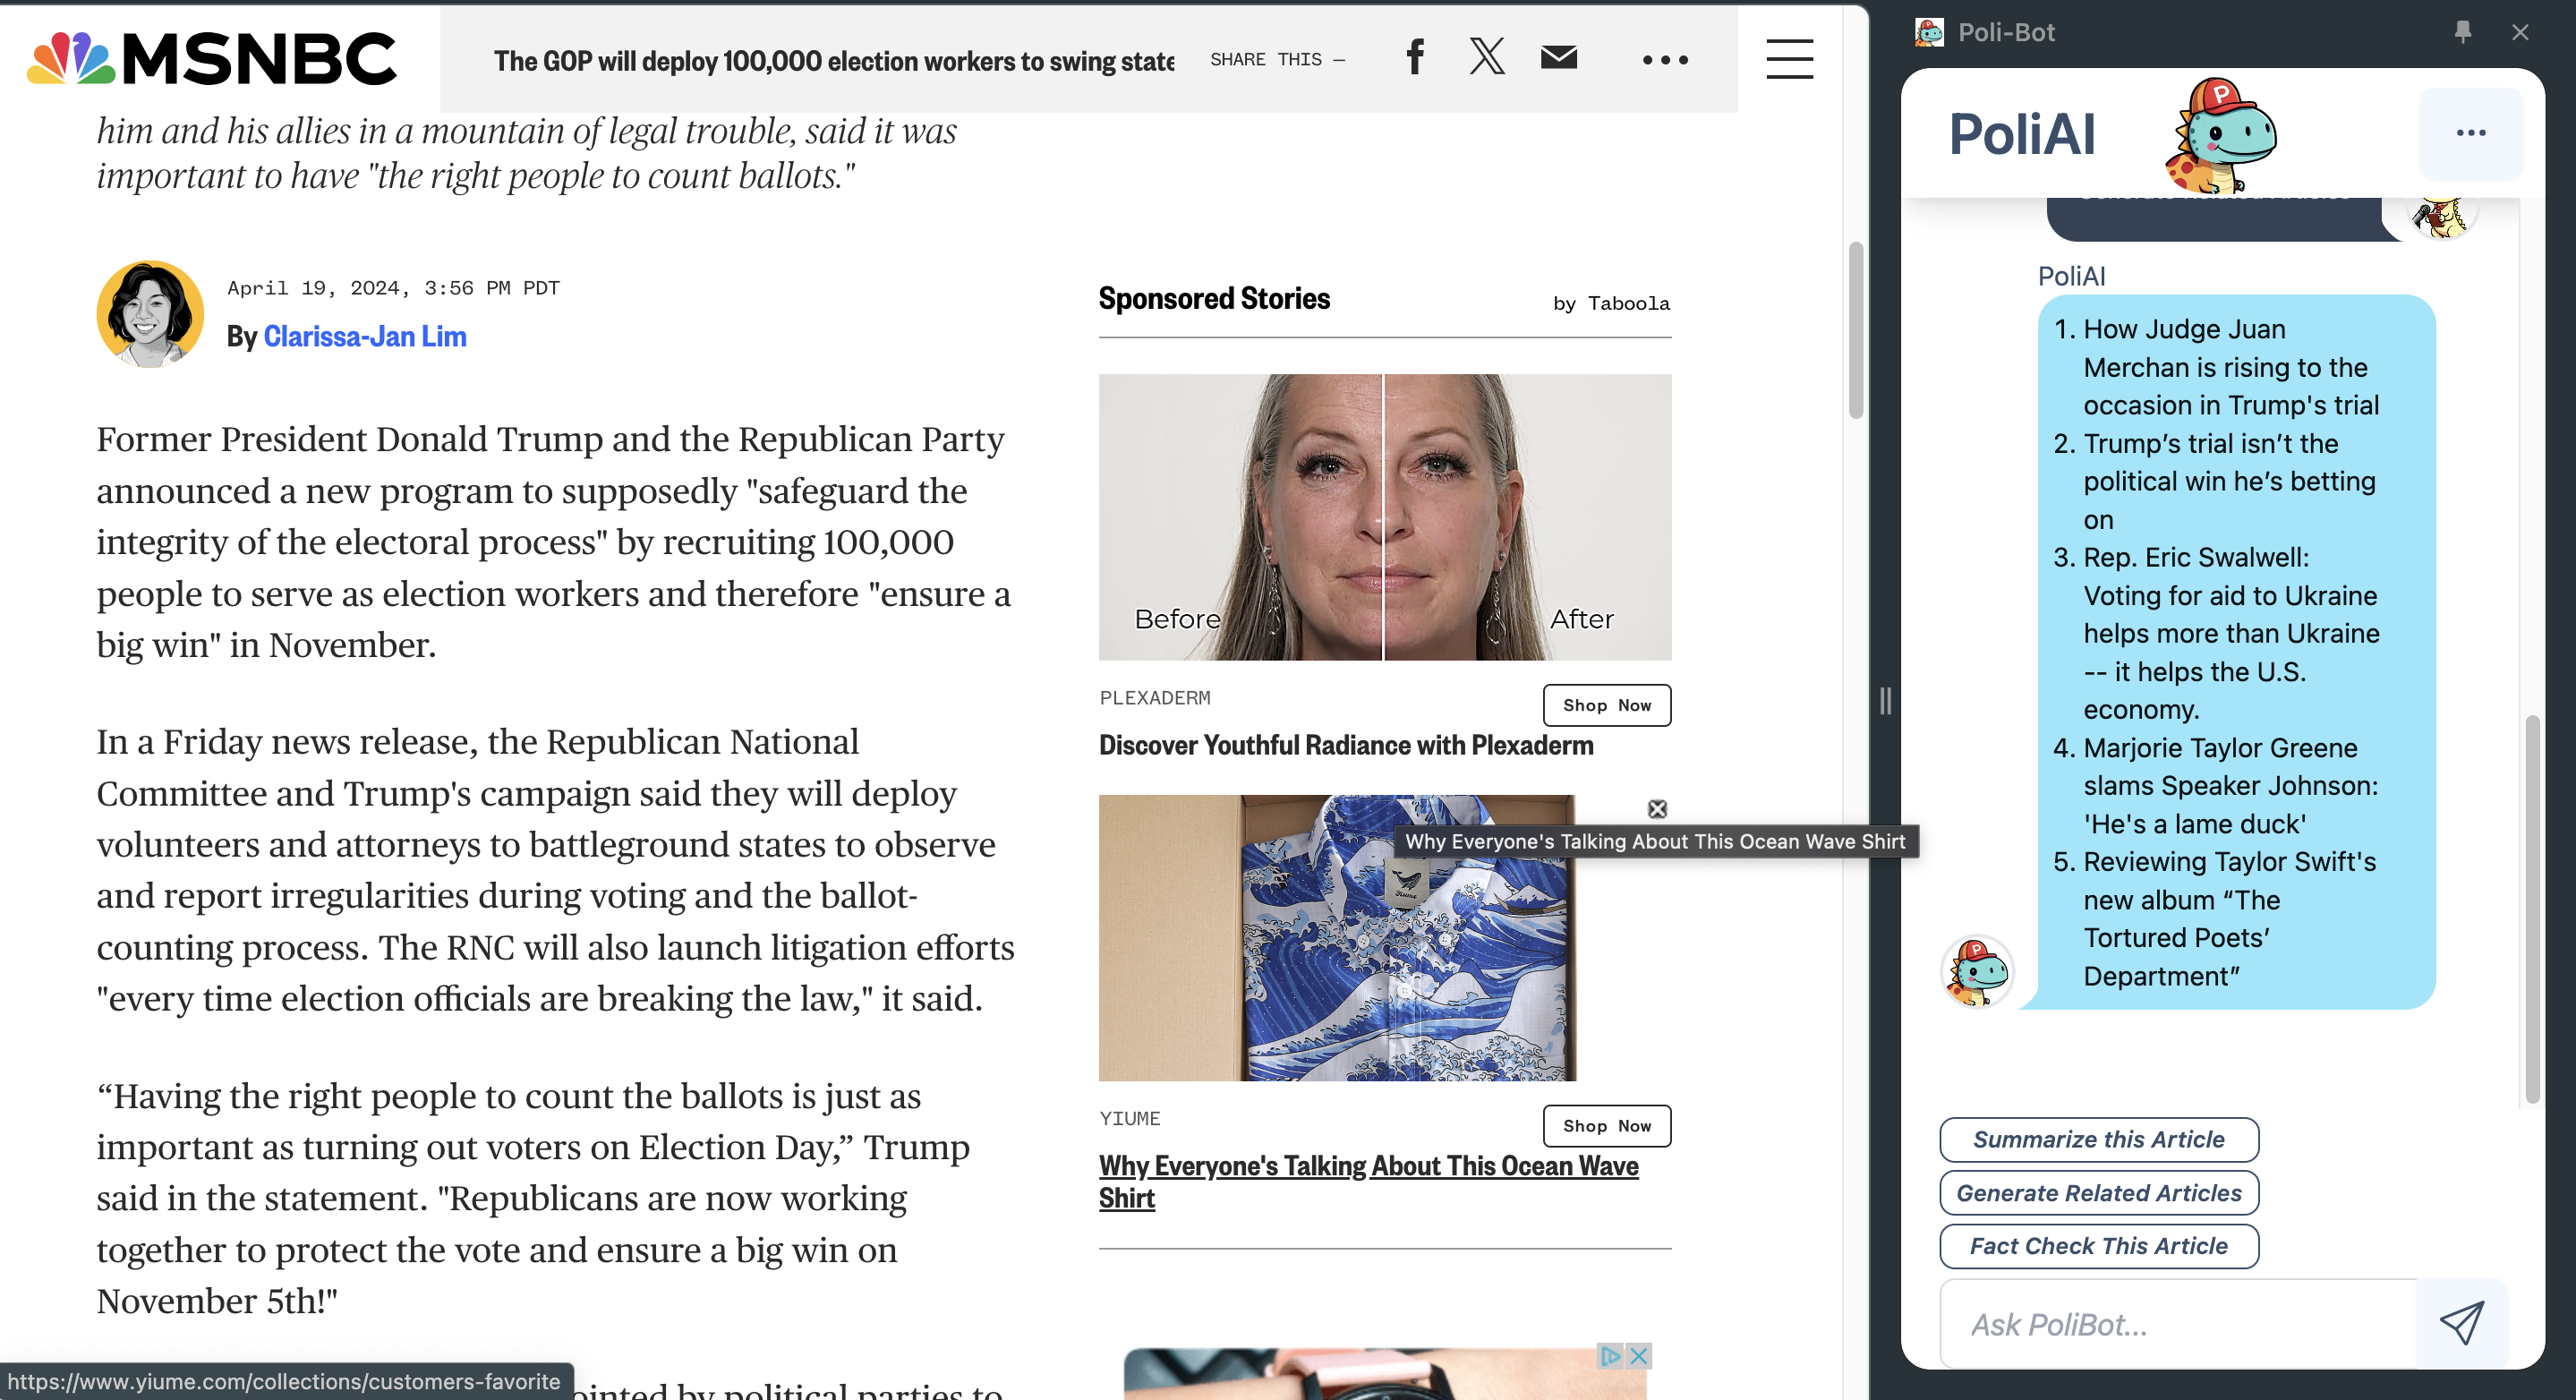Share article via X icon

1487,57
